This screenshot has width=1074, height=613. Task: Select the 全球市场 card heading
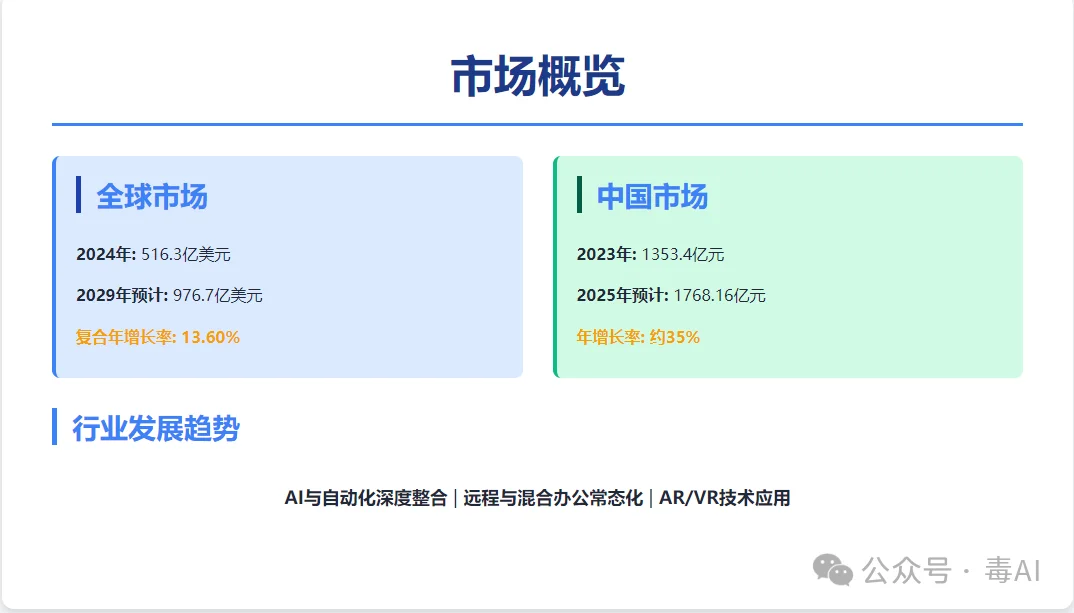[x=152, y=197]
